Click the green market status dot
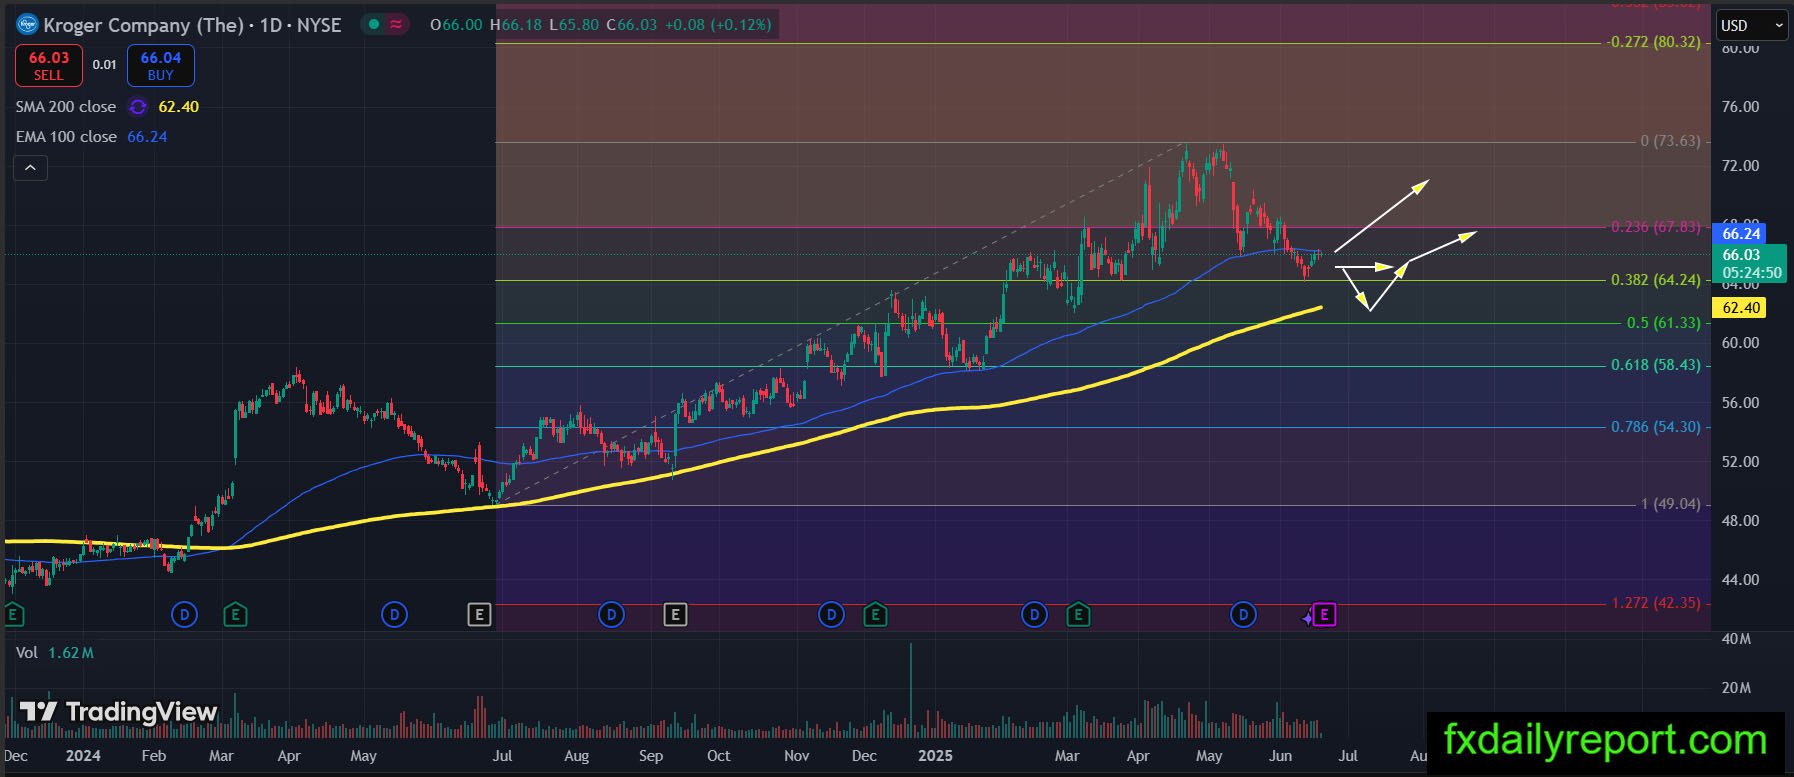 374,24
